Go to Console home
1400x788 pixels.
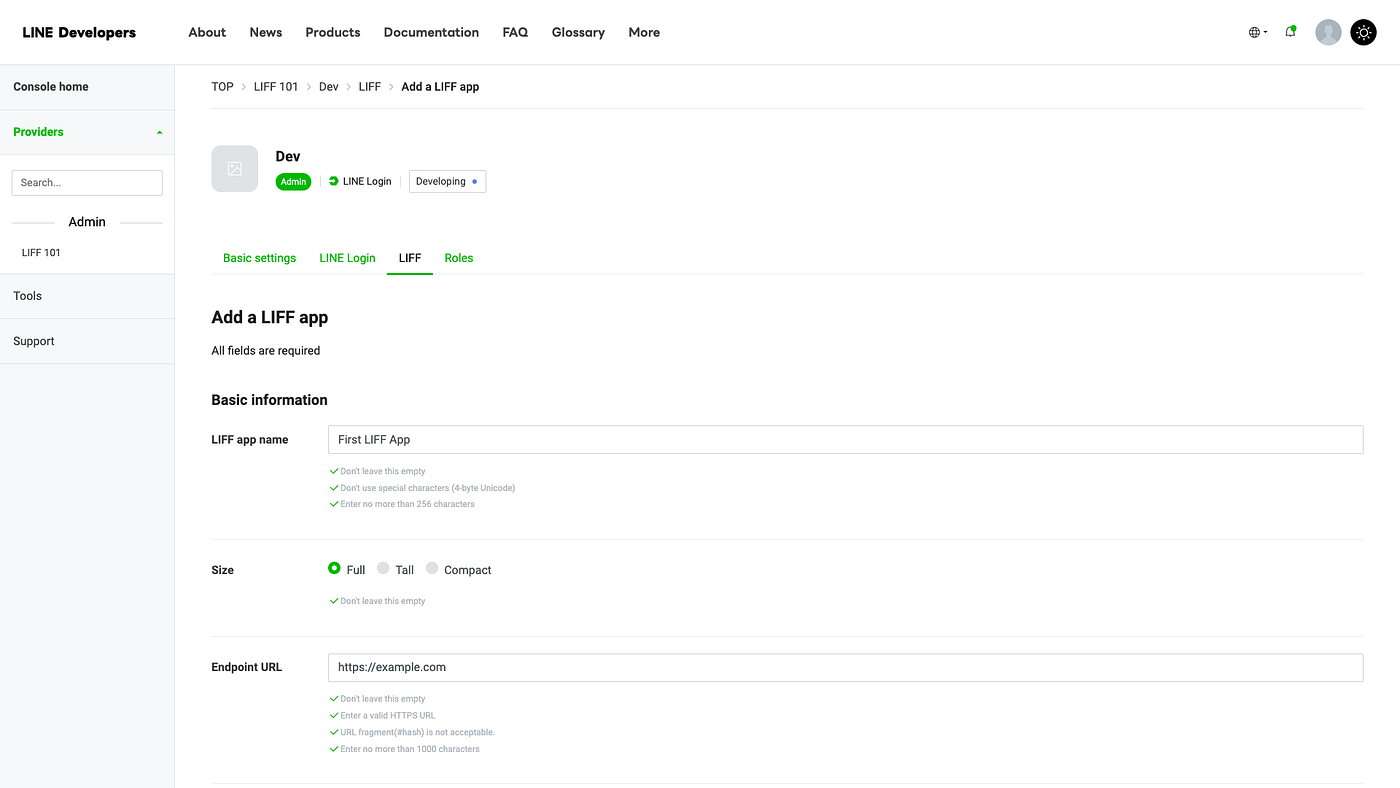[x=87, y=87]
